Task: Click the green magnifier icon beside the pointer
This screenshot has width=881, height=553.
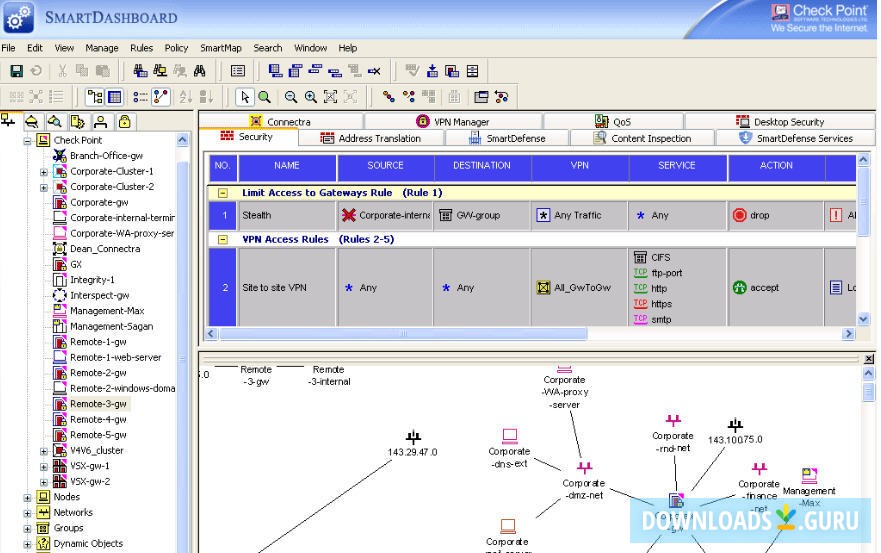Action: [265, 97]
